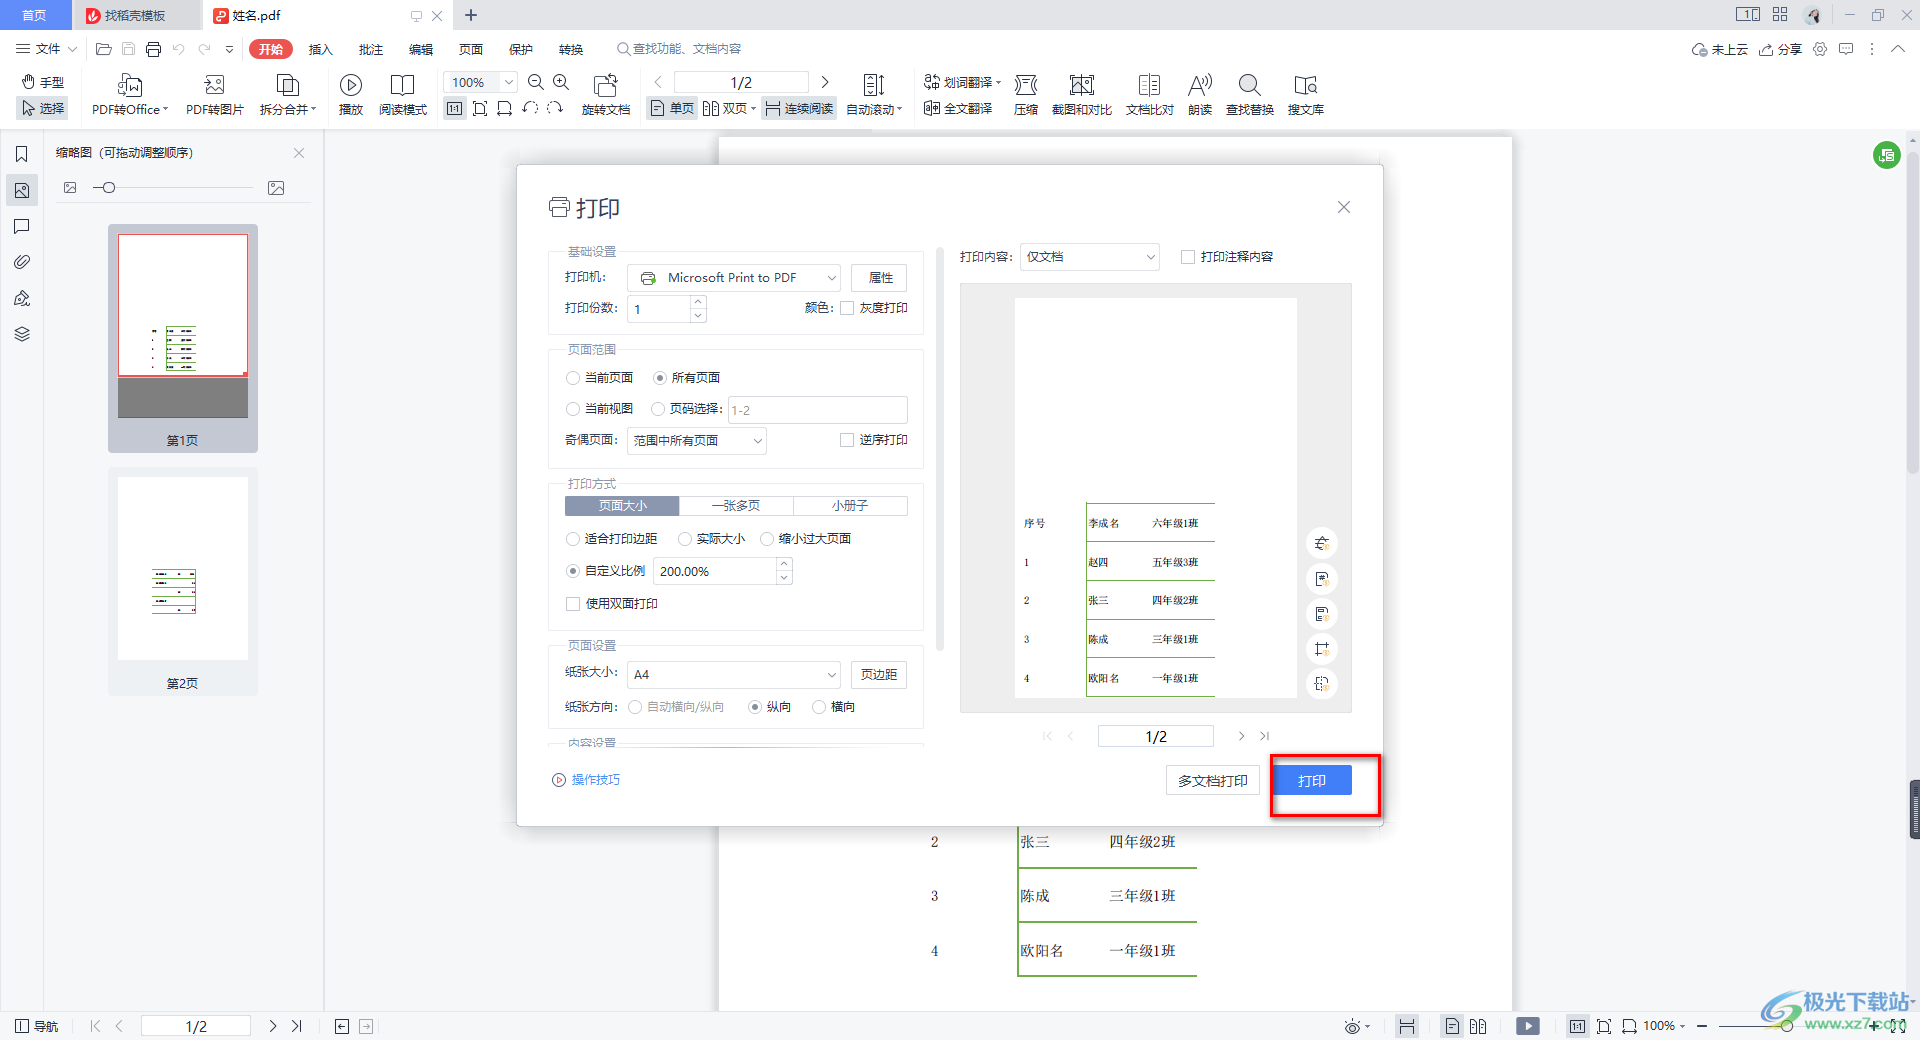
Task: Increase 打印份数 with up arrow
Action: [x=698, y=302]
